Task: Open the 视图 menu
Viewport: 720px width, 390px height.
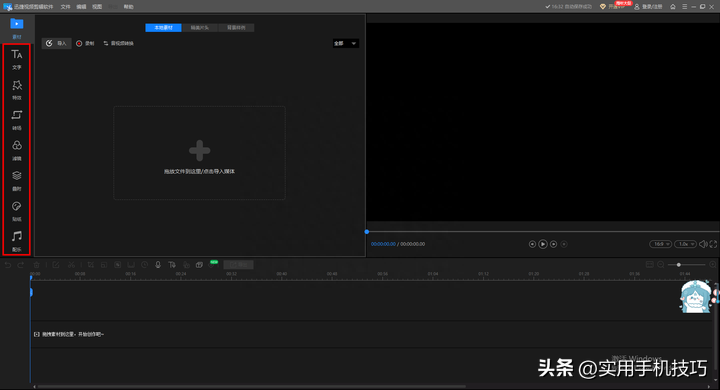Action: pyautogui.click(x=97, y=7)
